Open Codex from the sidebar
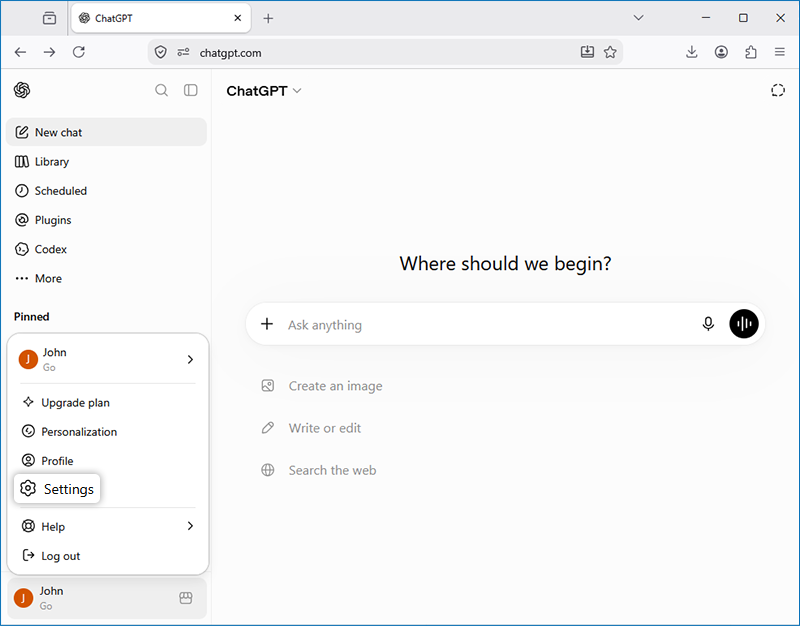The width and height of the screenshot is (800, 626). tap(106, 249)
